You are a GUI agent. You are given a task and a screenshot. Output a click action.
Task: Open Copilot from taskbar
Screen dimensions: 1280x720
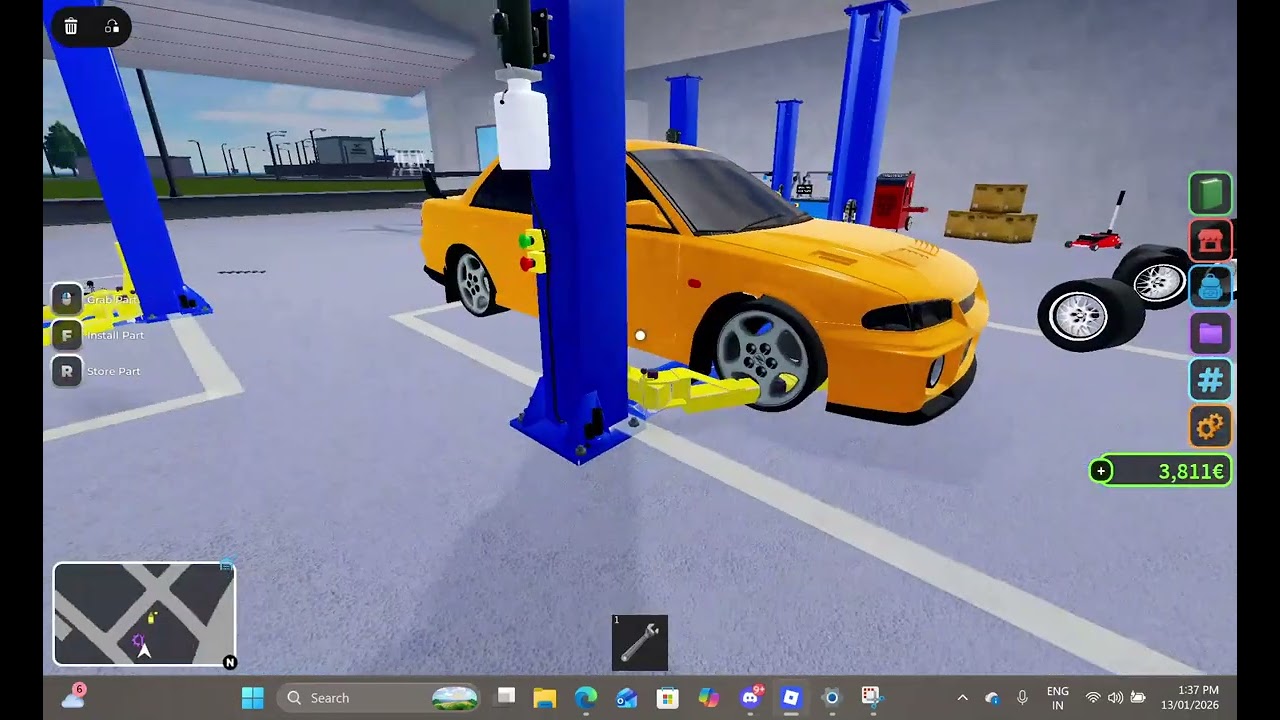click(708, 698)
